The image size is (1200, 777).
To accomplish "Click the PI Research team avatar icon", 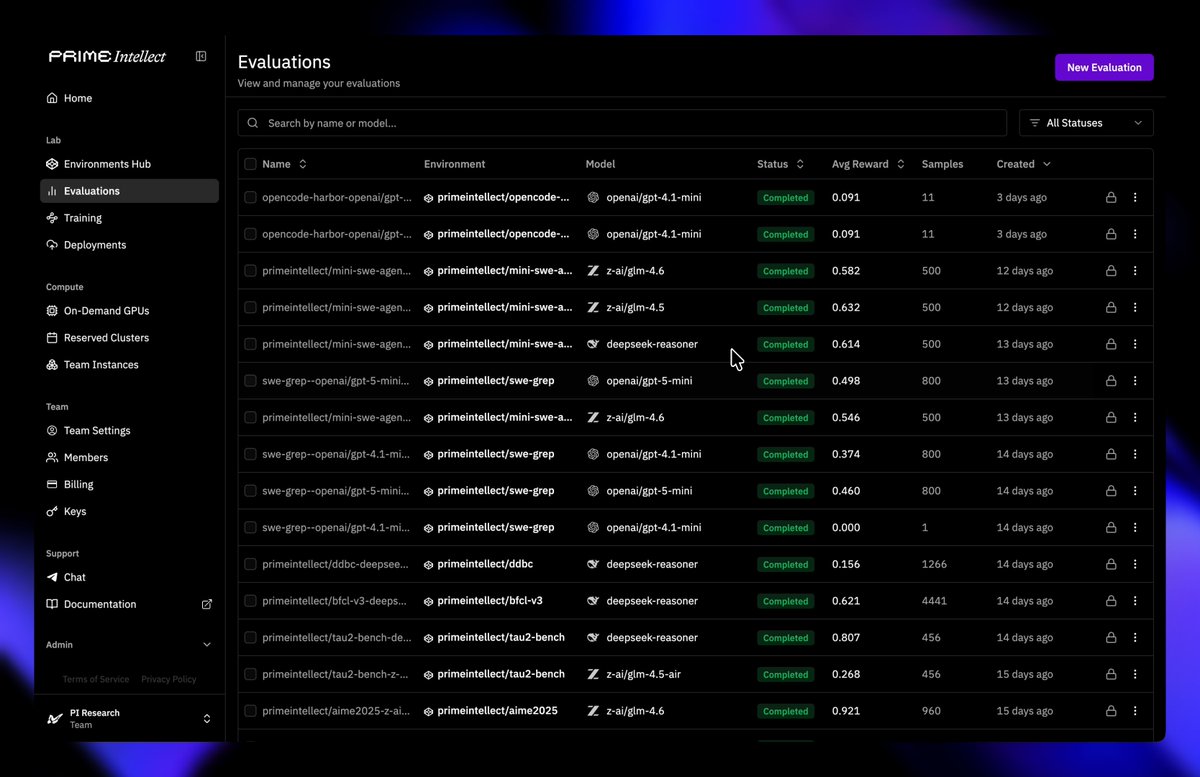I will [55, 719].
